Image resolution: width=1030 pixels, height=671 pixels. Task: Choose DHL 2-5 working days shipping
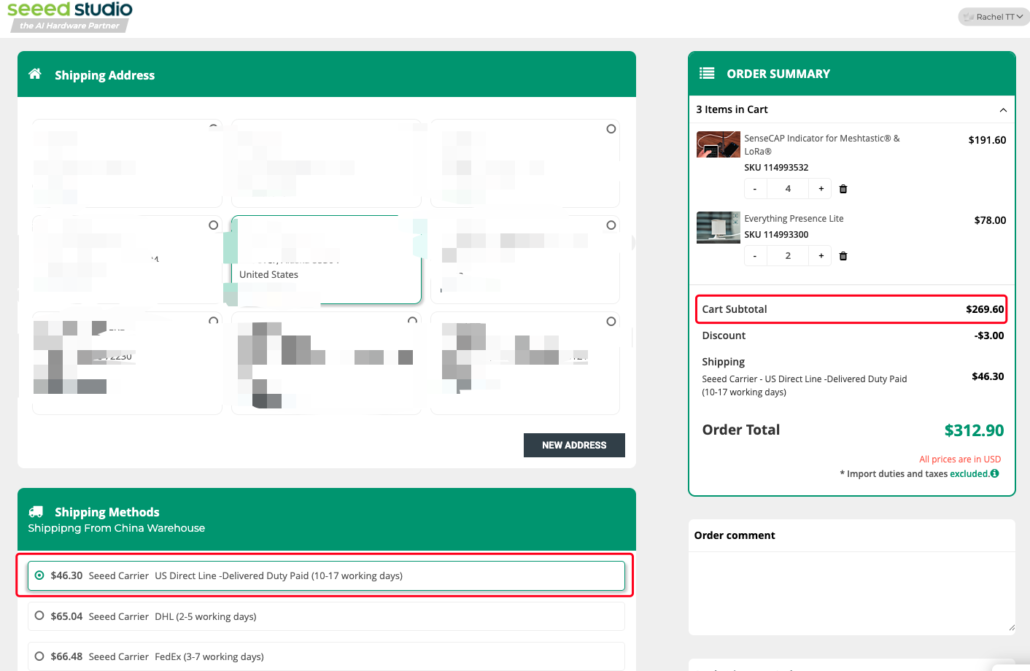39,616
